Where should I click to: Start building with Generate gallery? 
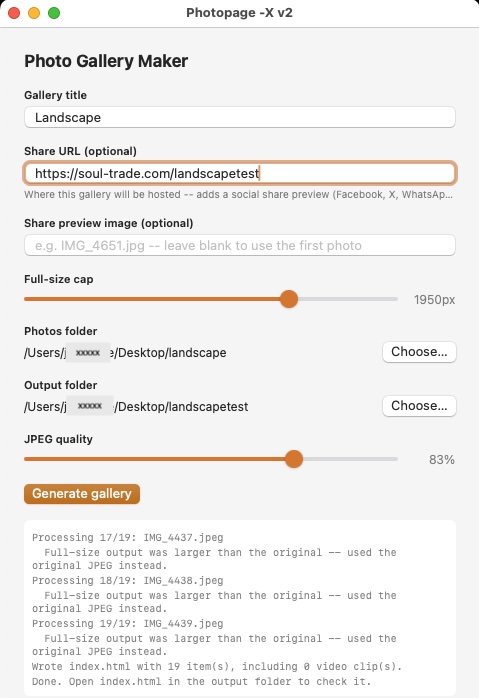coord(82,494)
